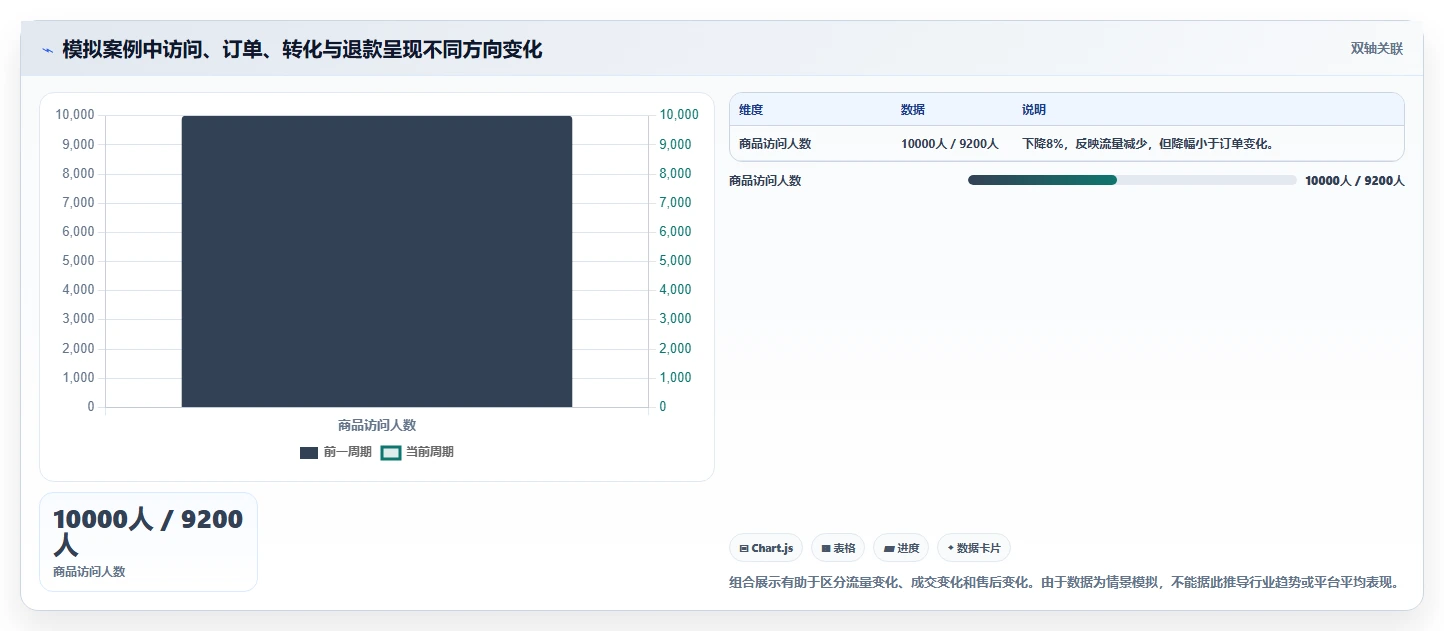Click the 说明 column header
Image resolution: width=1444 pixels, height=631 pixels.
(x=1034, y=110)
